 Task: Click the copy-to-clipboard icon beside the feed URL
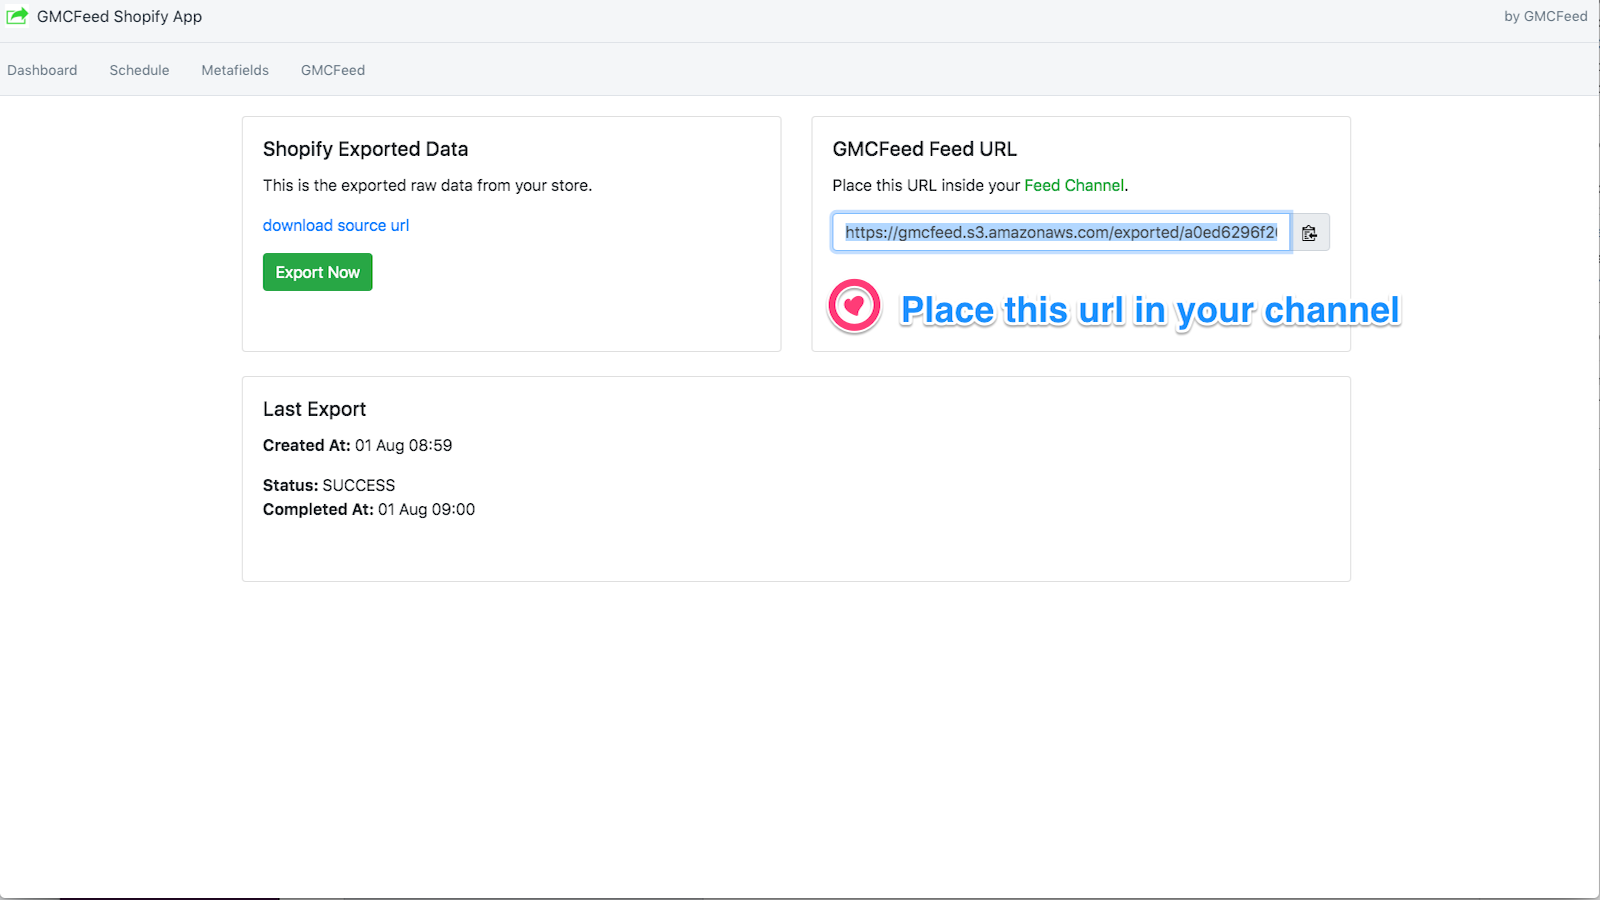(1310, 232)
